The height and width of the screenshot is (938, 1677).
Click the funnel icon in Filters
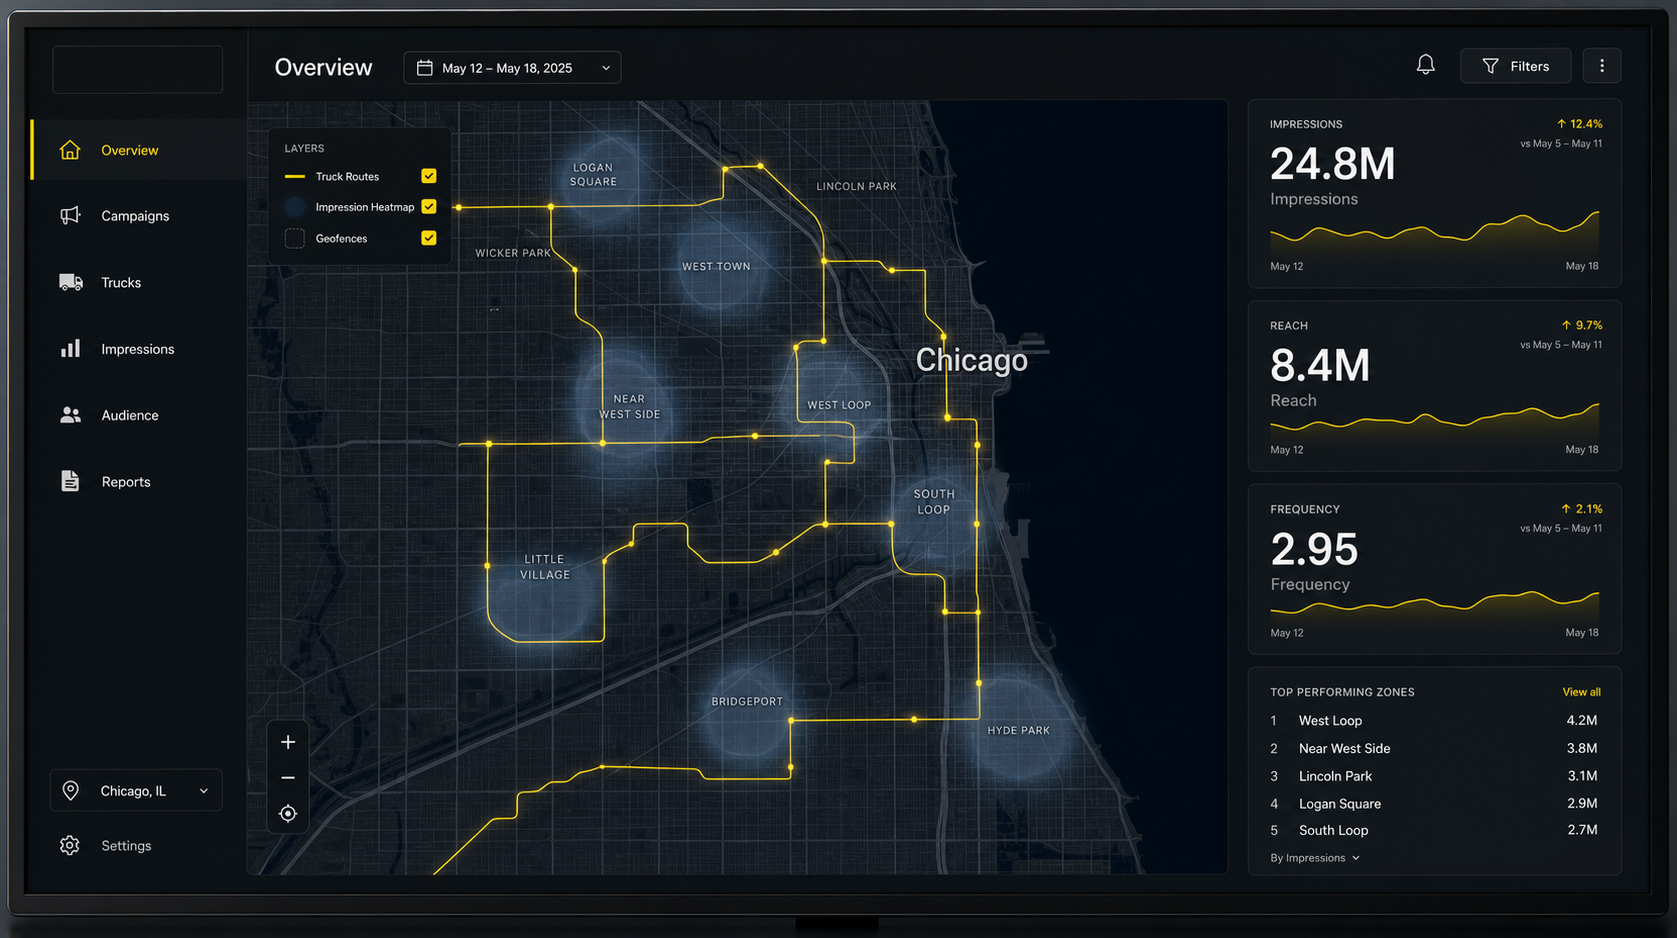pos(1491,66)
